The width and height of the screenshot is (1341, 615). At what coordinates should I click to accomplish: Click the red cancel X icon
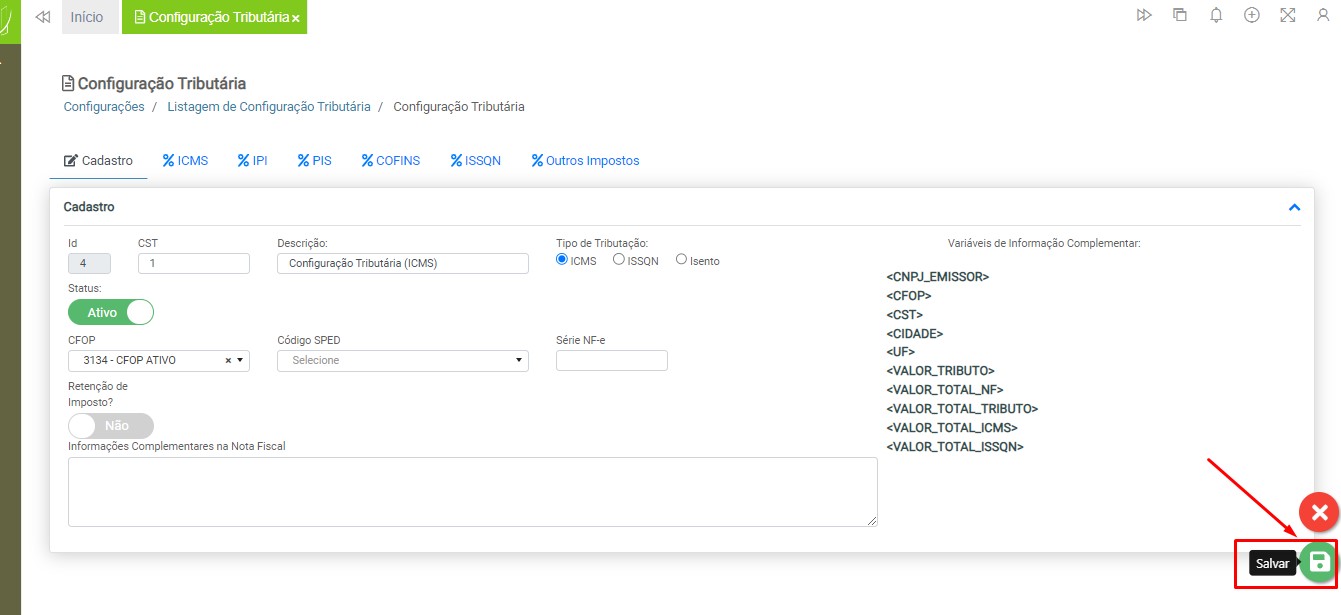pos(1319,513)
